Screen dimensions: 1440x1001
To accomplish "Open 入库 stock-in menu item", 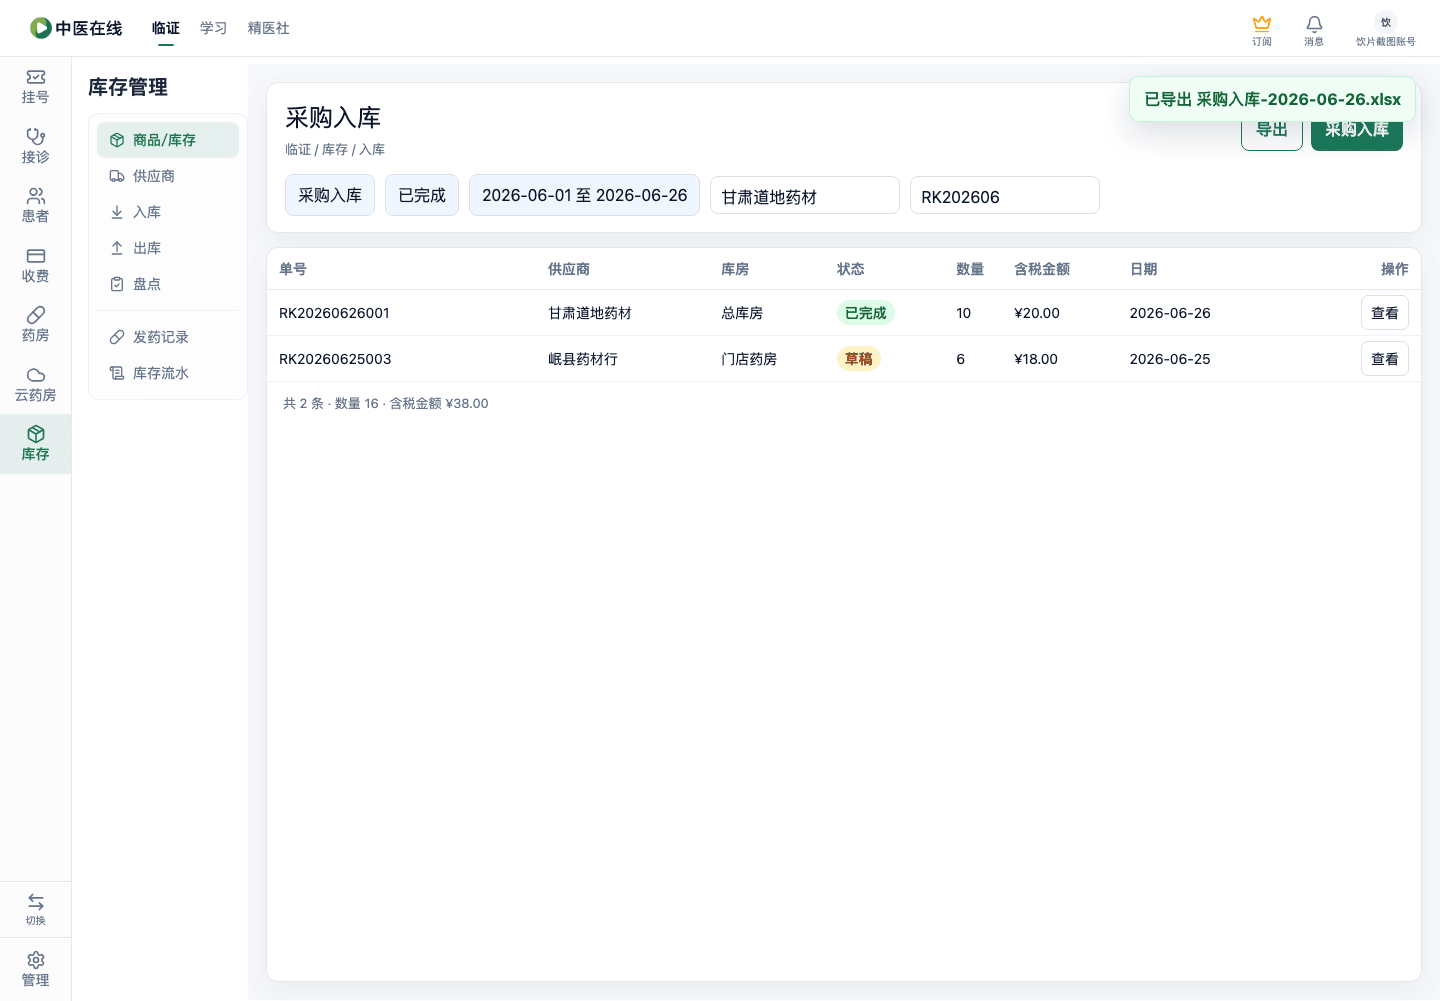I will [168, 212].
